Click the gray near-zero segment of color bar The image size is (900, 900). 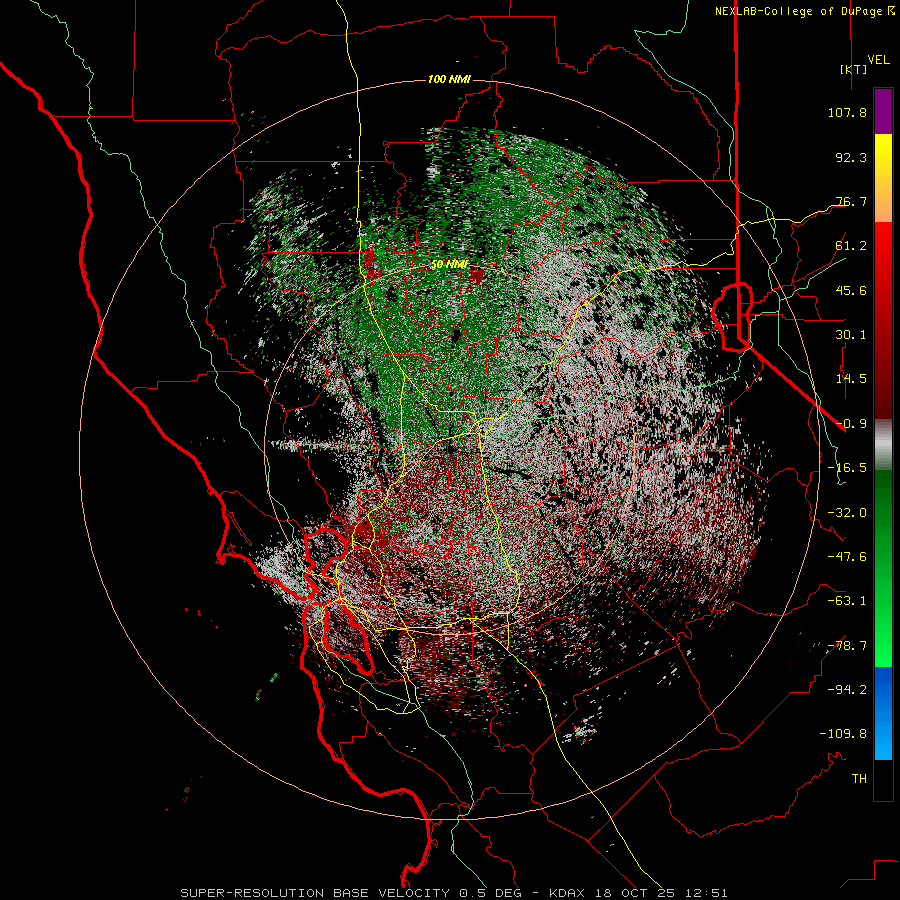[883, 445]
